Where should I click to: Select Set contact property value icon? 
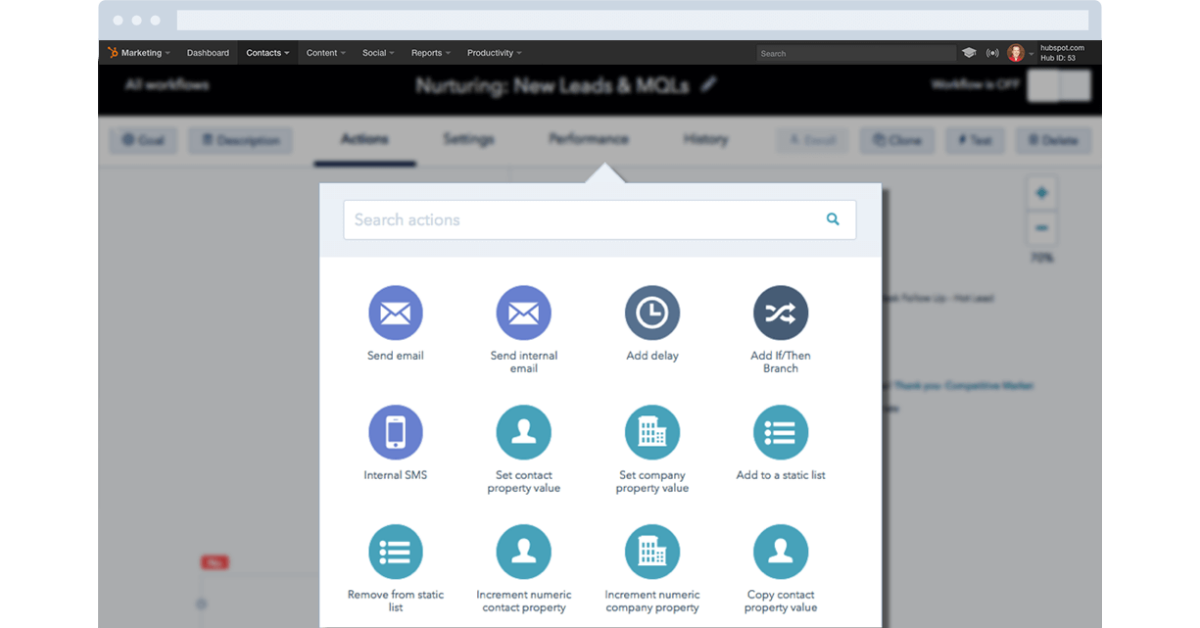point(524,433)
